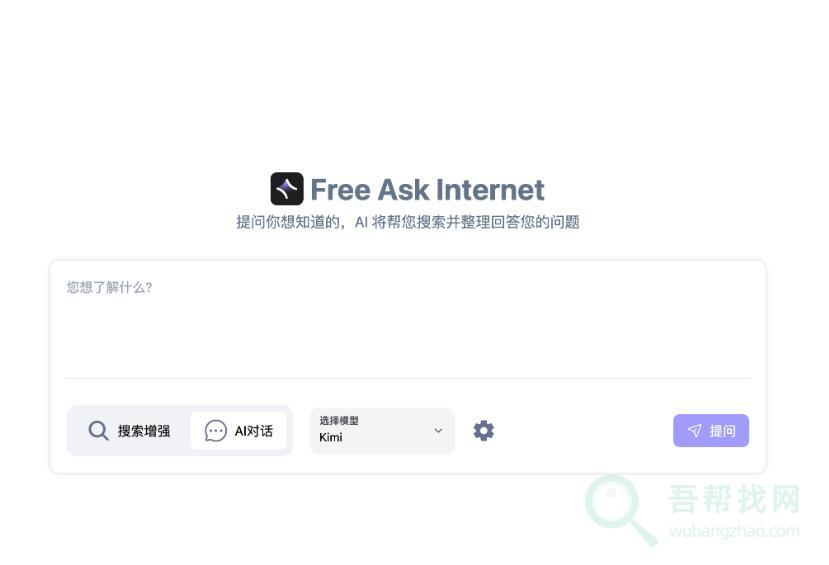The height and width of the screenshot is (565, 829).
Task: Click the subtitle 提问你想知道的 text
Action: pos(288,222)
